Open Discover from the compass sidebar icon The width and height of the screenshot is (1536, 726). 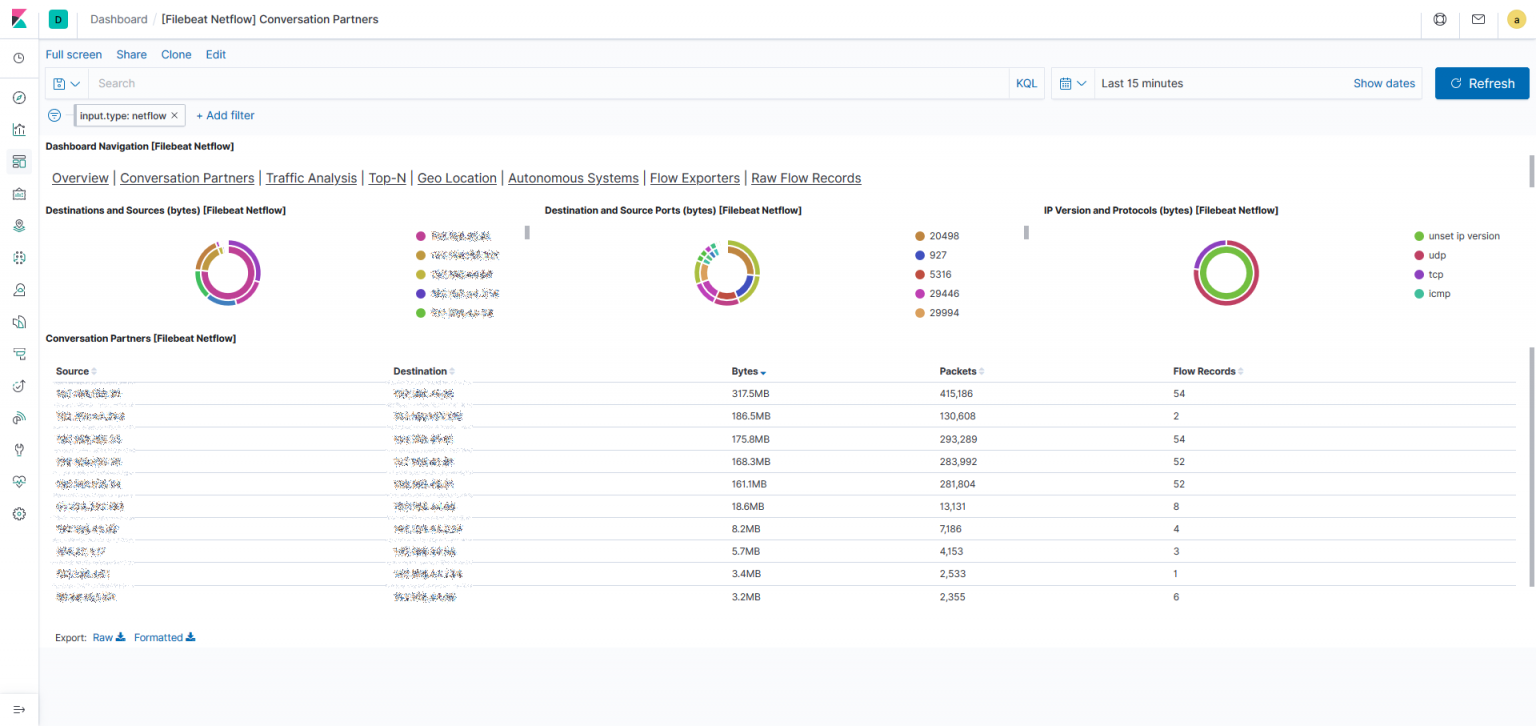click(18, 97)
